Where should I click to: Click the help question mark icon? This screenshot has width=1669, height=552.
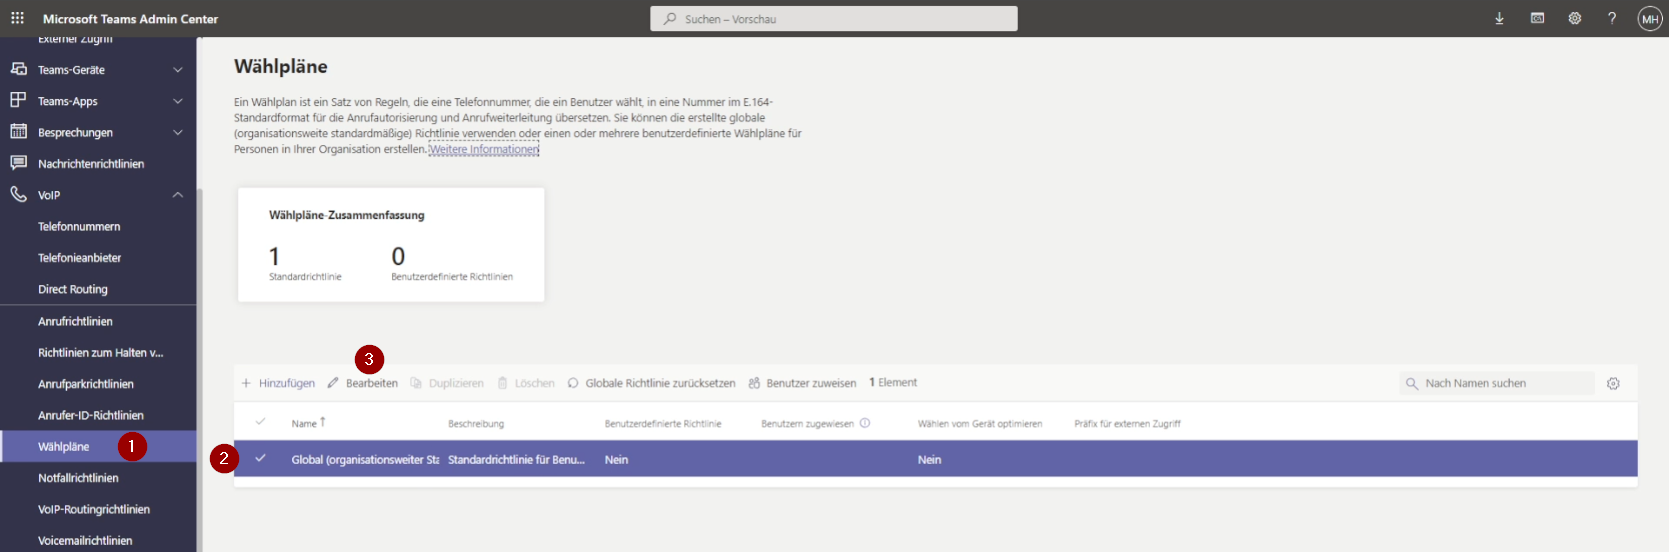click(x=1612, y=18)
